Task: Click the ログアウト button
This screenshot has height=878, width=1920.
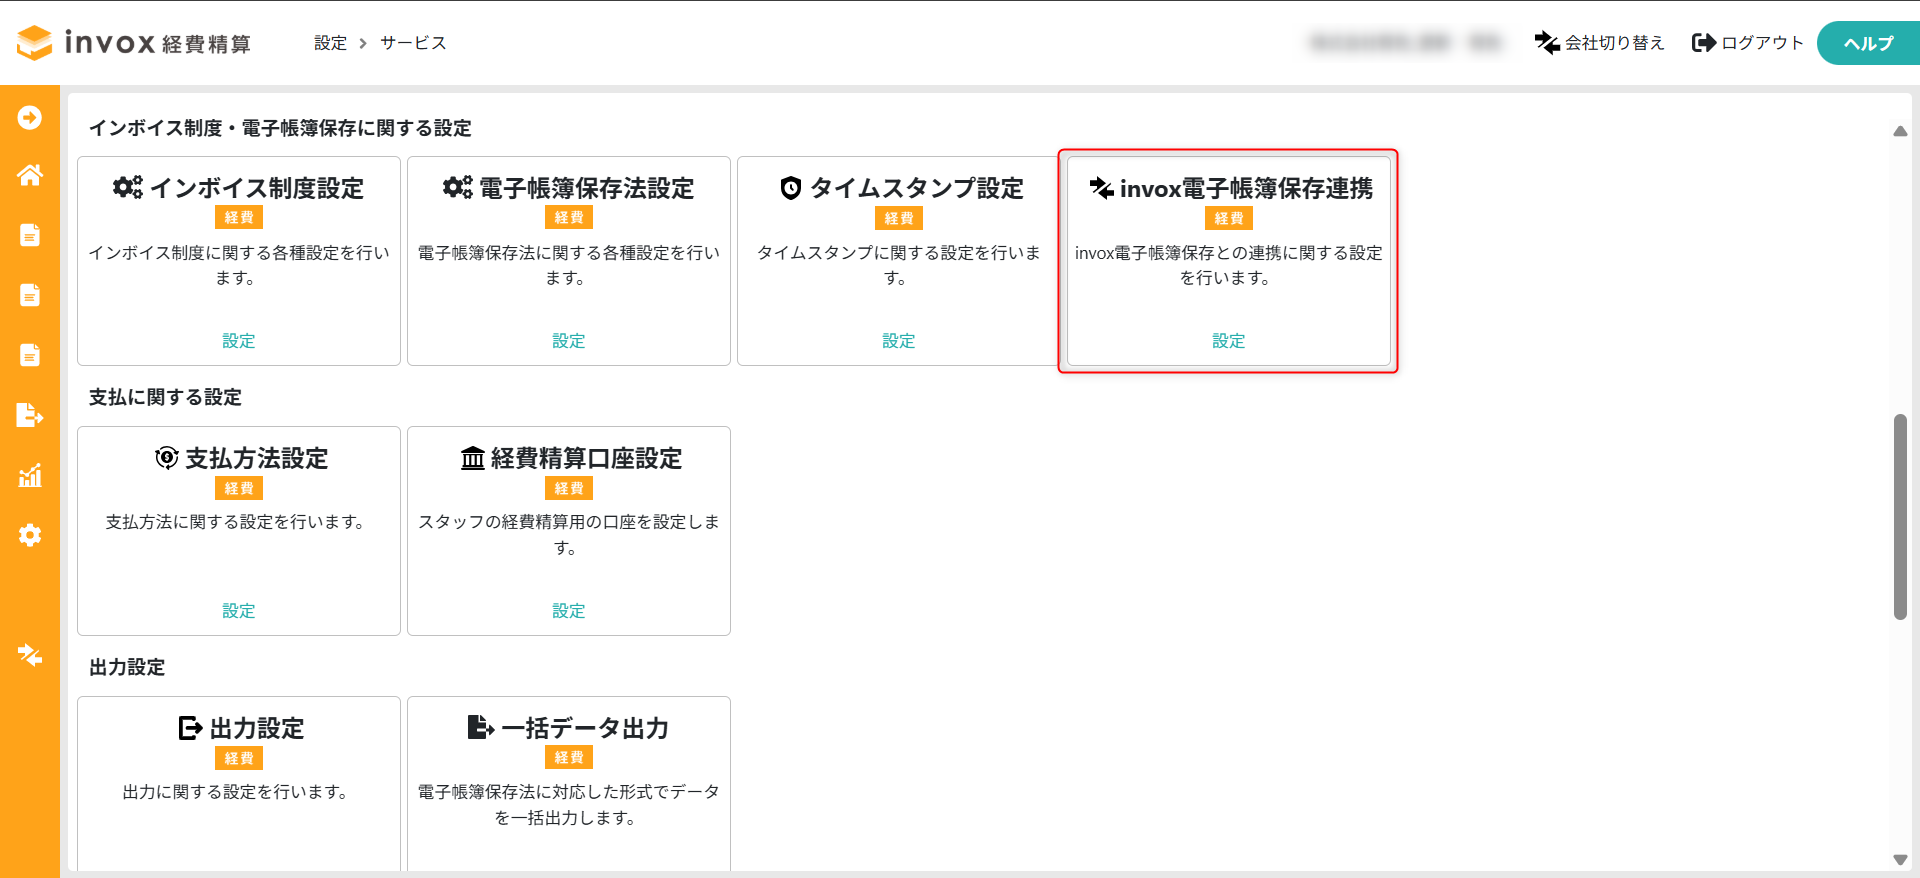Action: pyautogui.click(x=1747, y=43)
